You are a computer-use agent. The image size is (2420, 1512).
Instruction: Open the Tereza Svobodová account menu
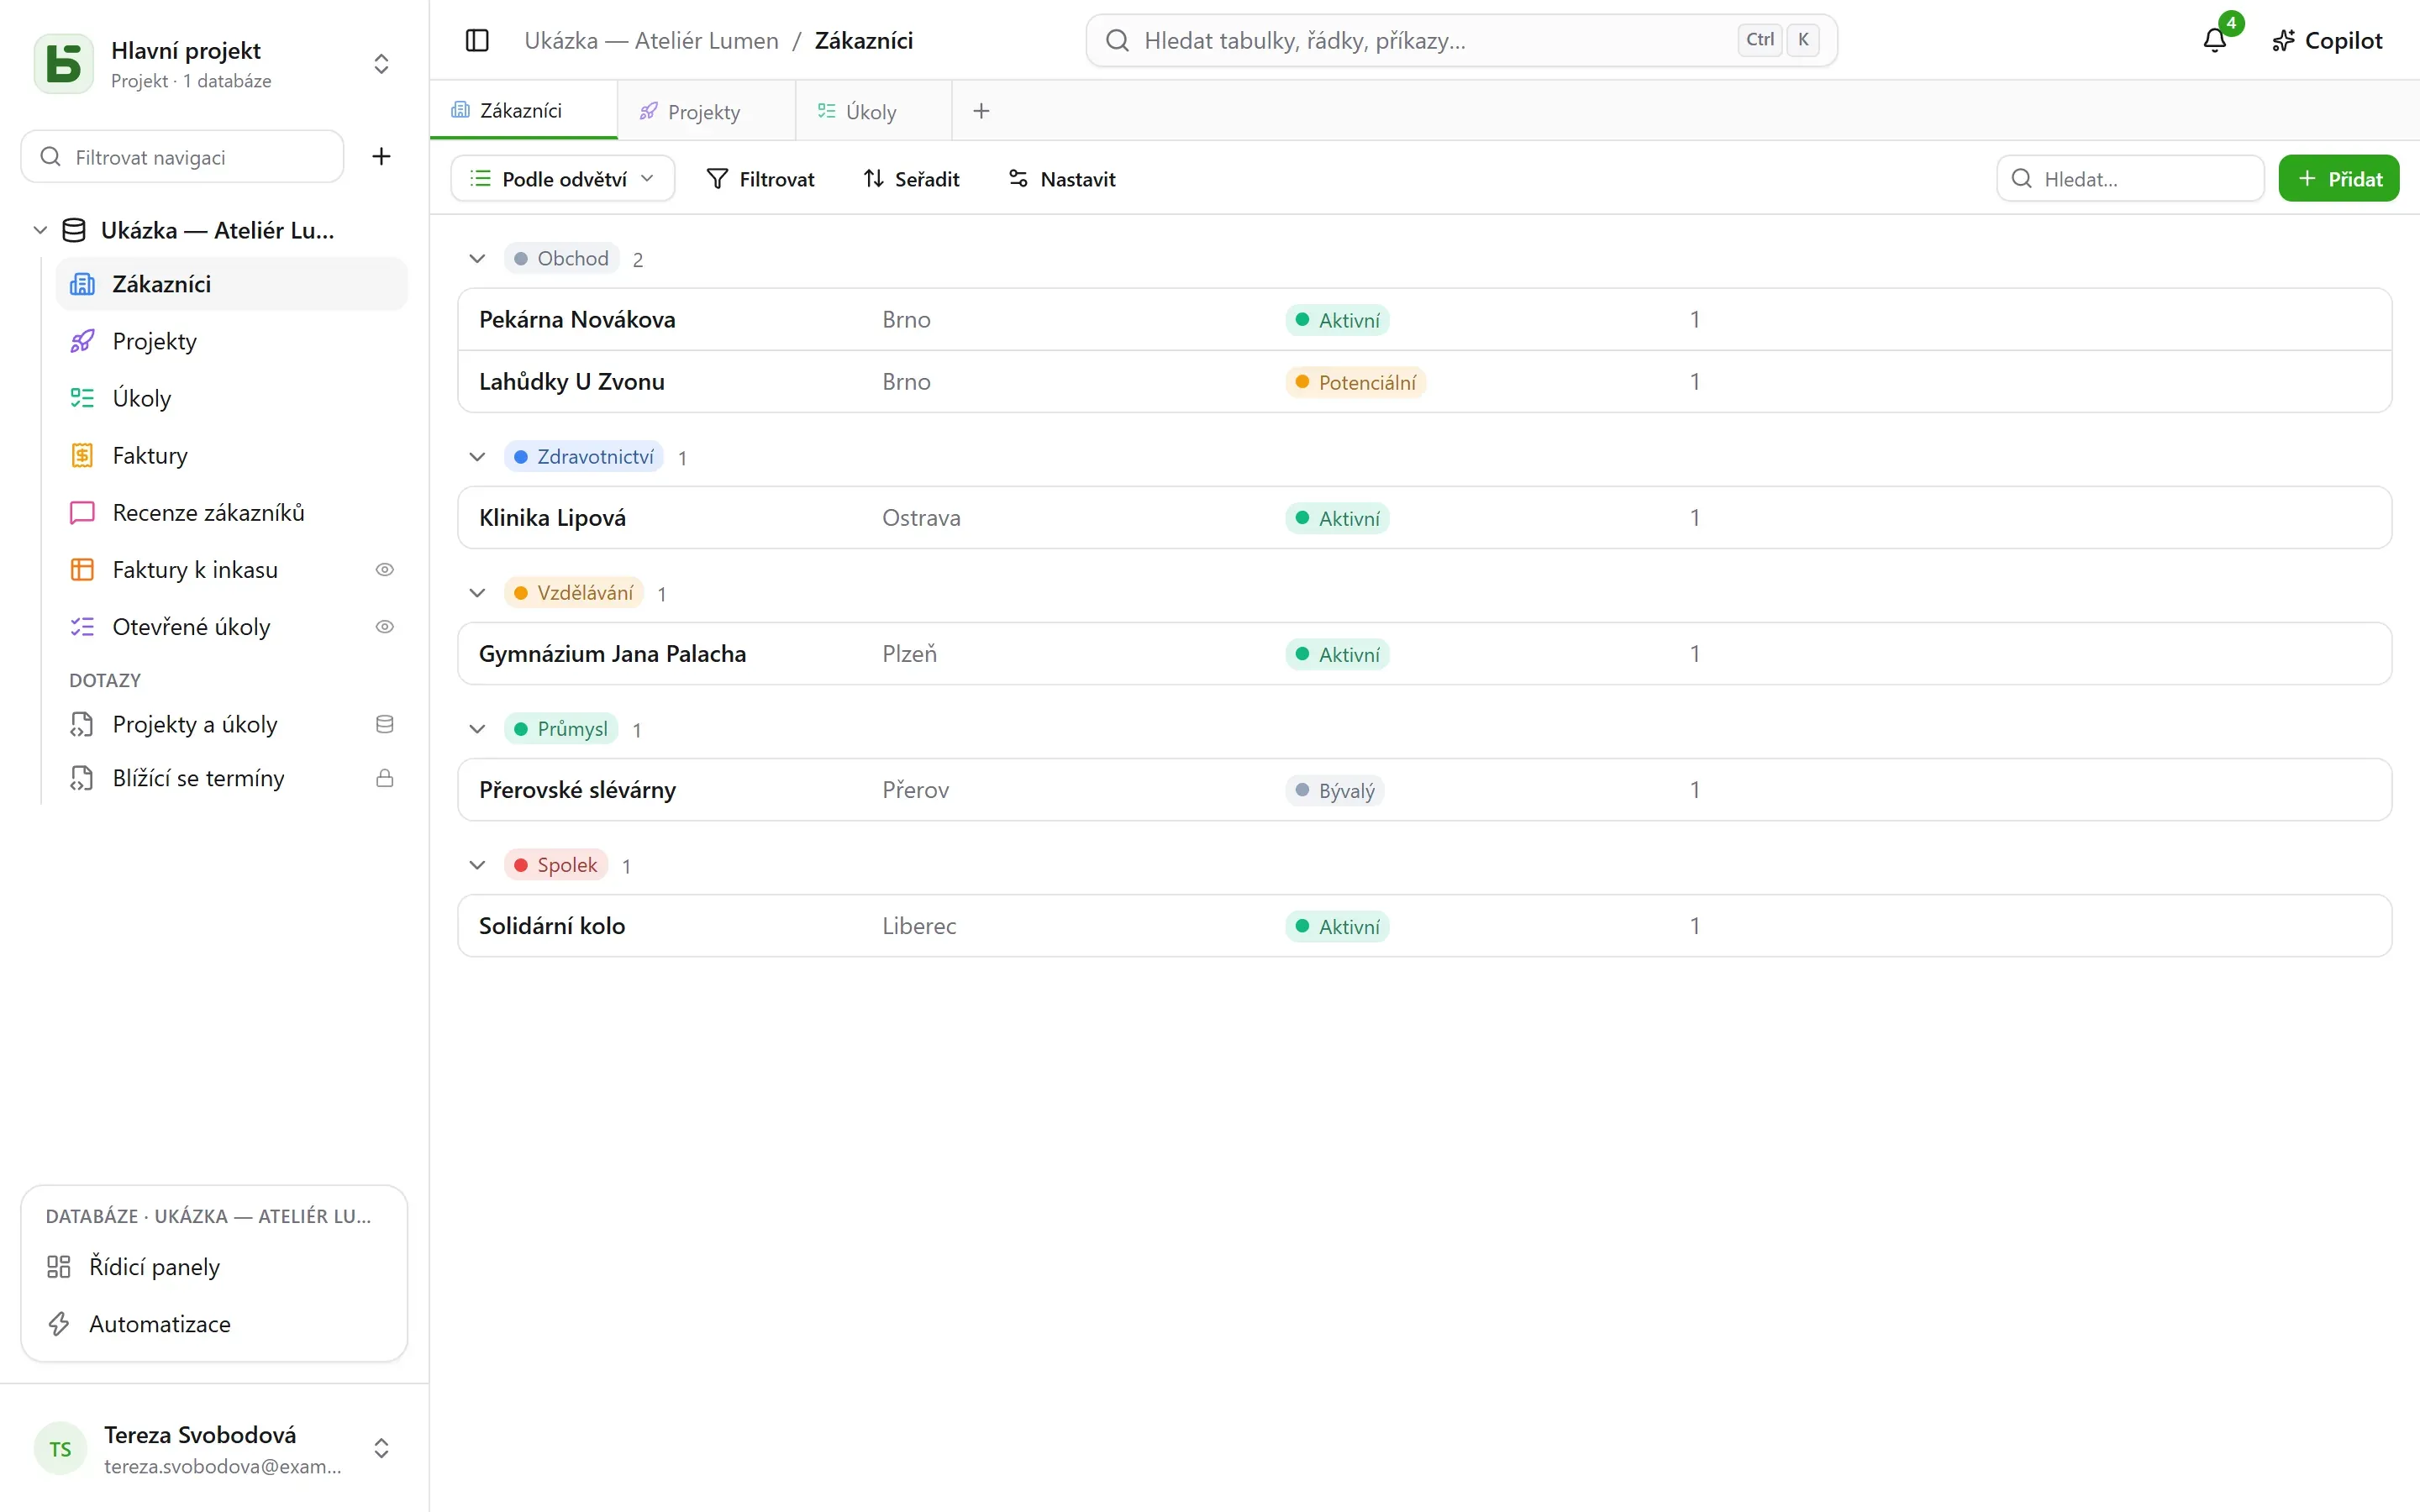[x=214, y=1448]
